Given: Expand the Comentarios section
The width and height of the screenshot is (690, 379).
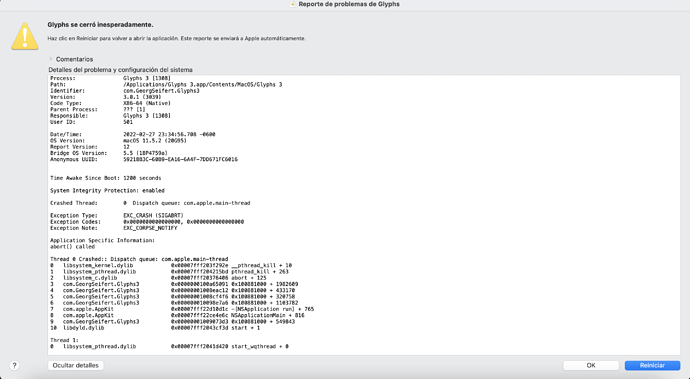Looking at the screenshot, I should pos(51,59).
